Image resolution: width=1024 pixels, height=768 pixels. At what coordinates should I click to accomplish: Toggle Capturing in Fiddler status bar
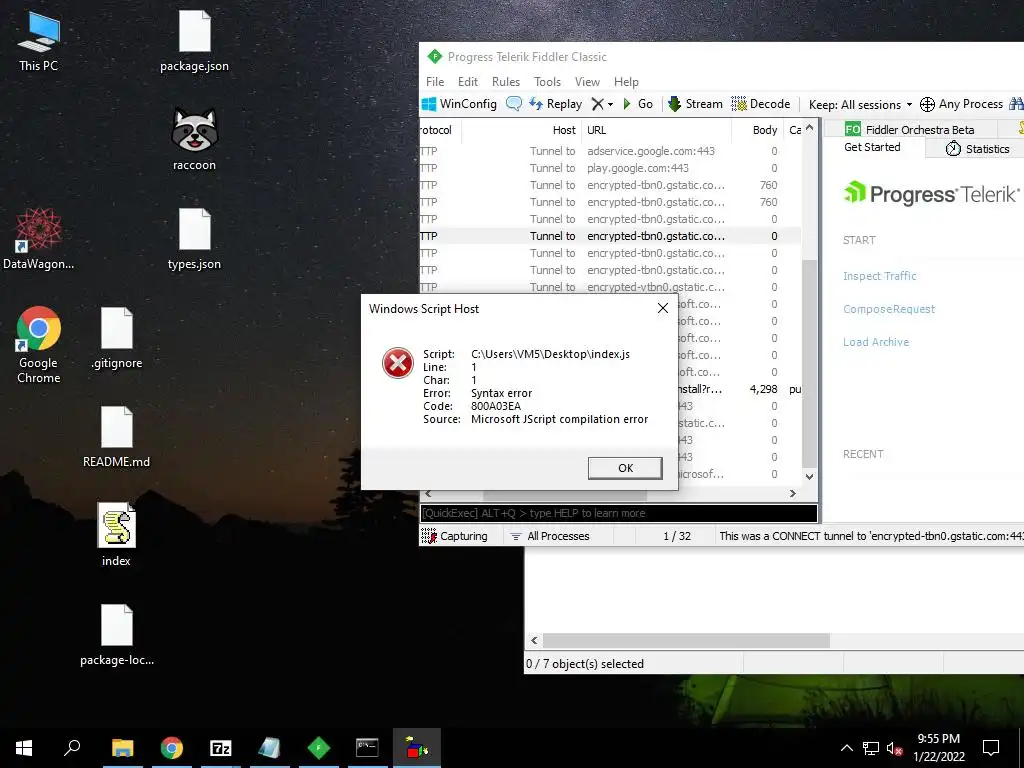[455, 536]
